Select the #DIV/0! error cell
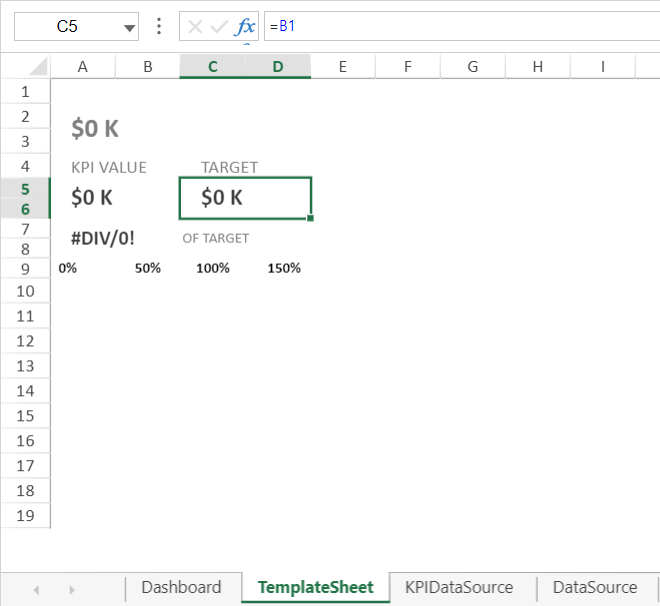 [103, 238]
